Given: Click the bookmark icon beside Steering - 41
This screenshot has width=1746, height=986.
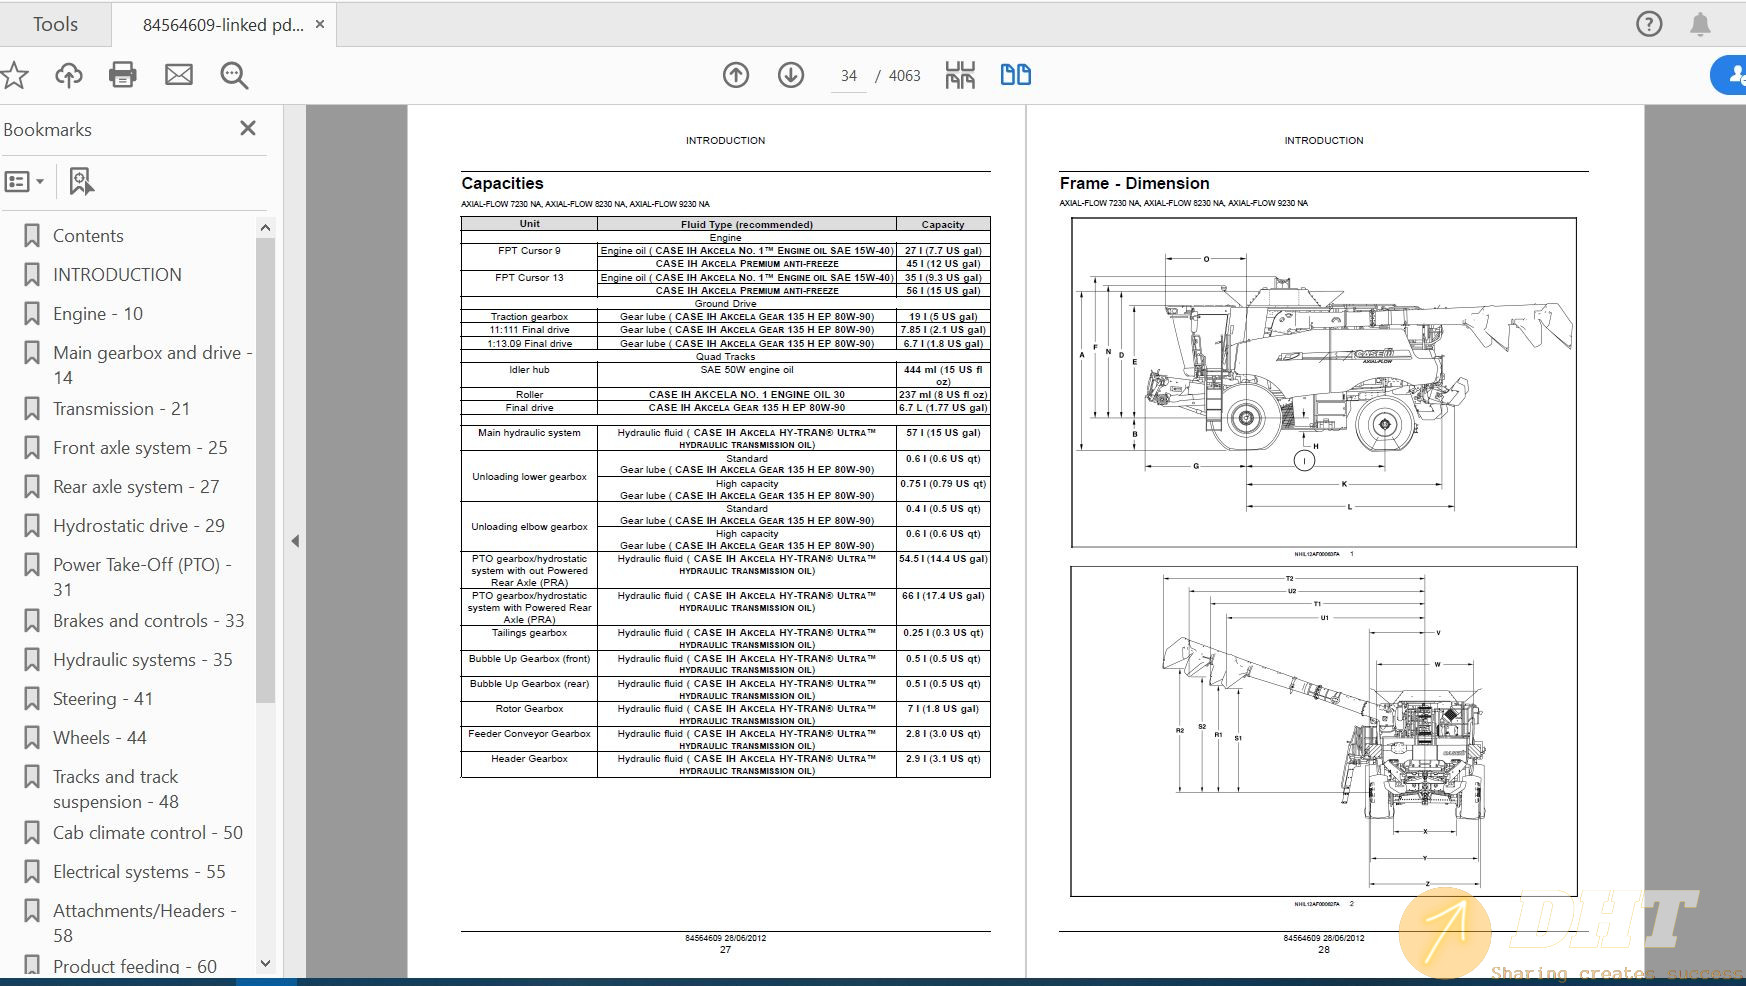Looking at the screenshot, I should [32, 699].
